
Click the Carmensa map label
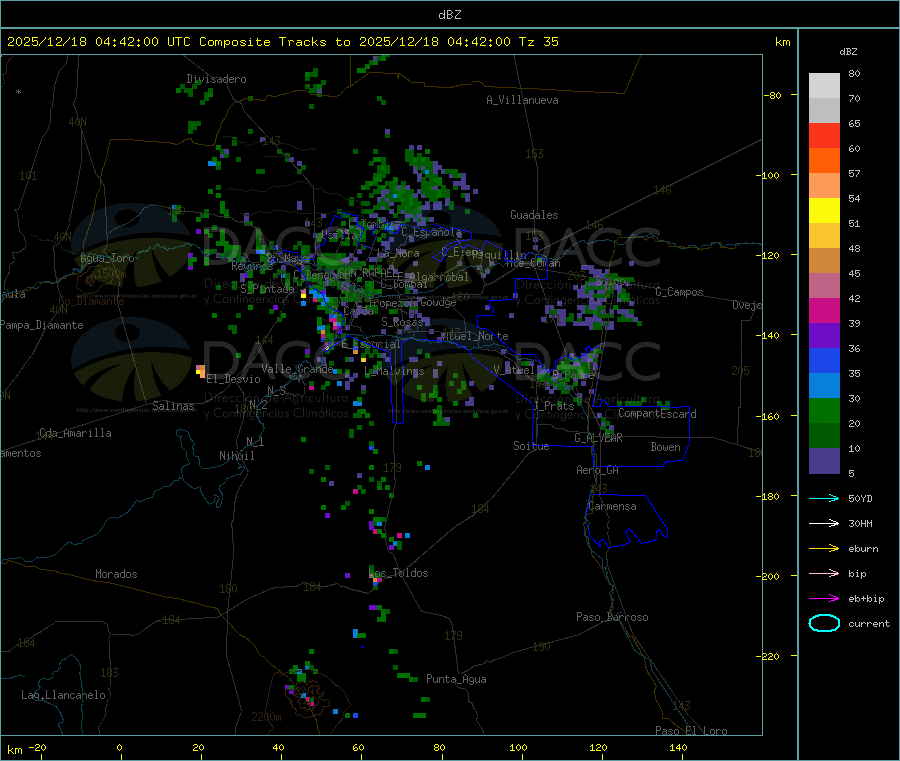pyautogui.click(x=612, y=506)
